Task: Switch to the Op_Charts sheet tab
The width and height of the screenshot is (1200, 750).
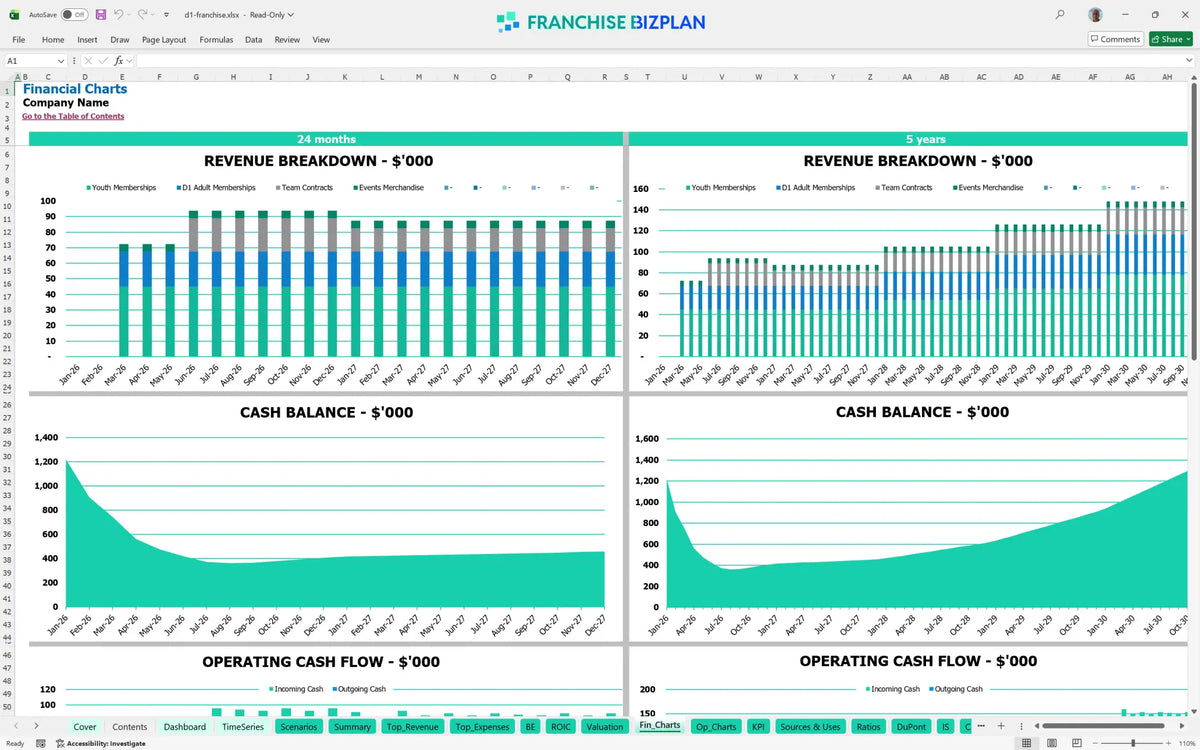Action: click(x=716, y=727)
